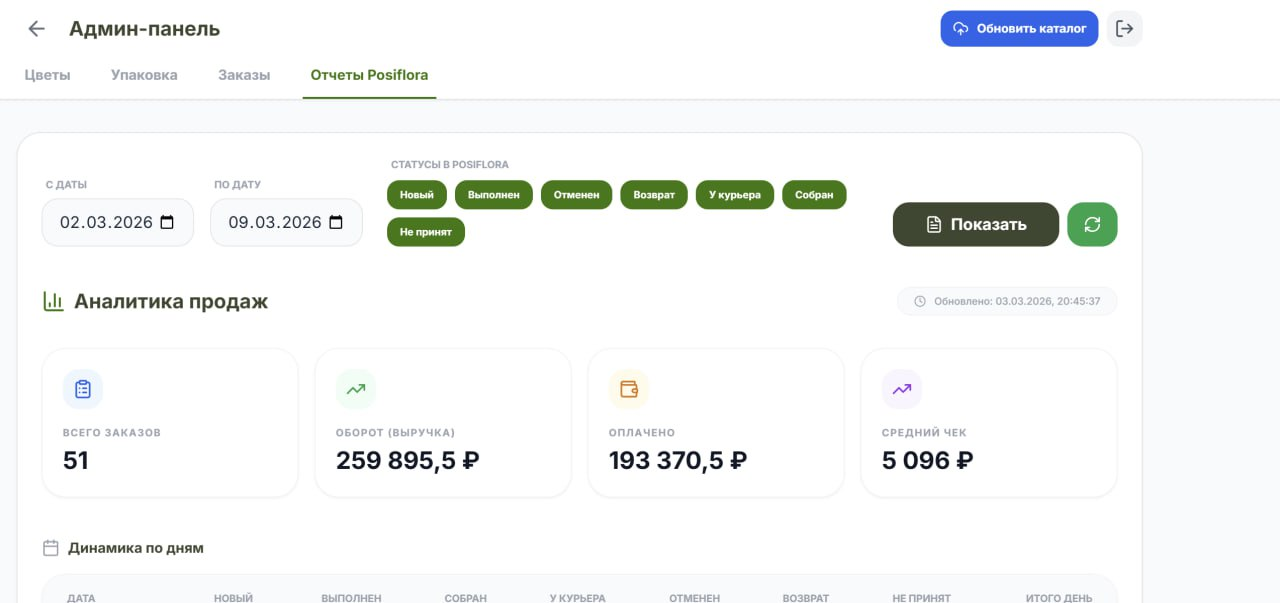
Task: Click the 'Оборот (выручка)' label
Action: [x=395, y=433]
